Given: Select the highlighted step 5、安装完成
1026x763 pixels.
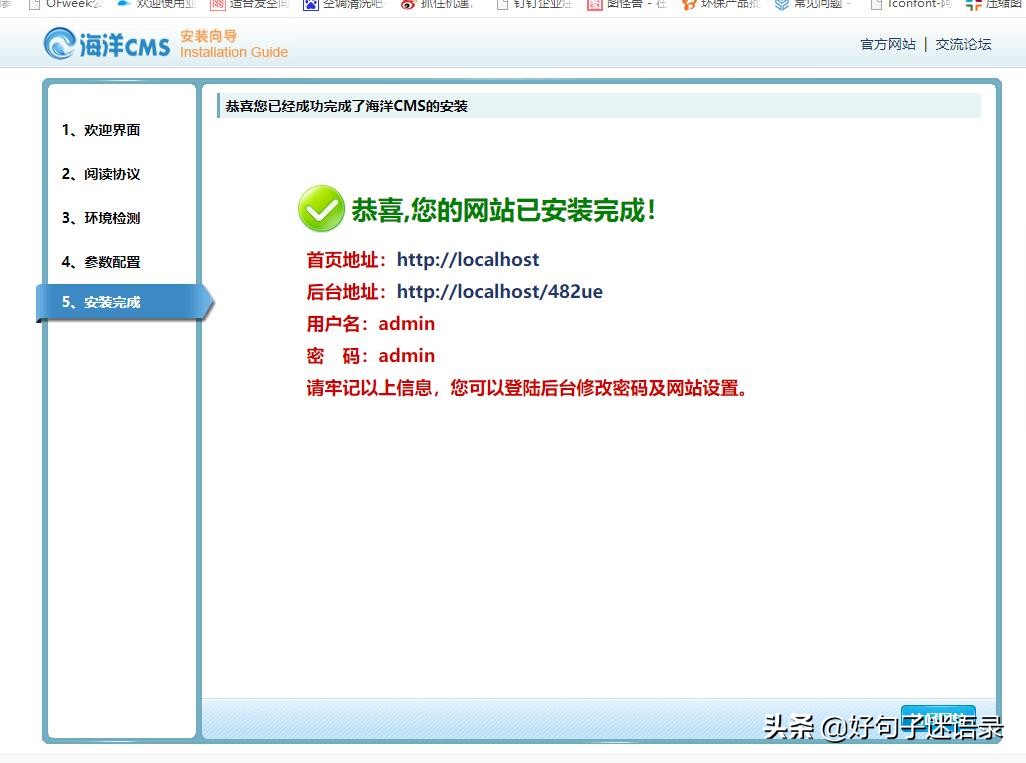Looking at the screenshot, I should [x=124, y=302].
